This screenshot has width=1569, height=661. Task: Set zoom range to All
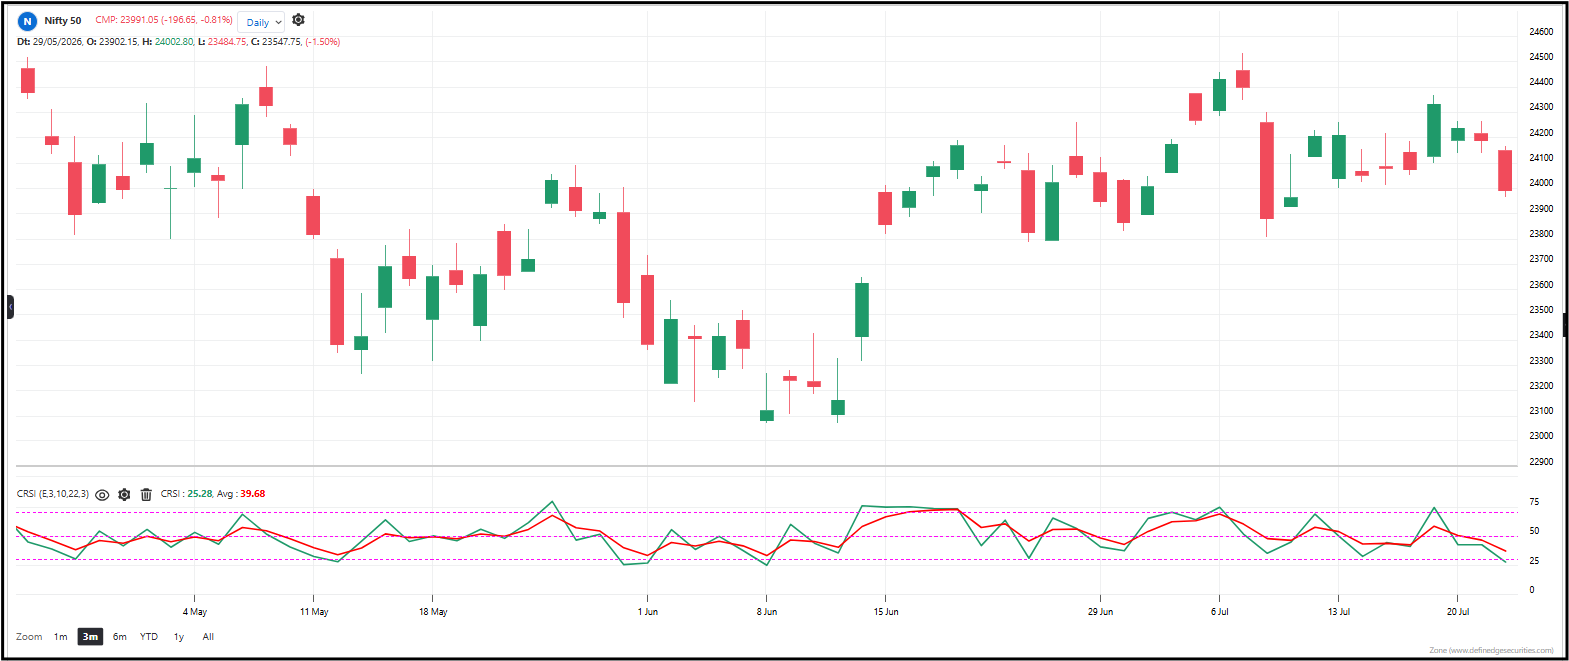tap(208, 637)
